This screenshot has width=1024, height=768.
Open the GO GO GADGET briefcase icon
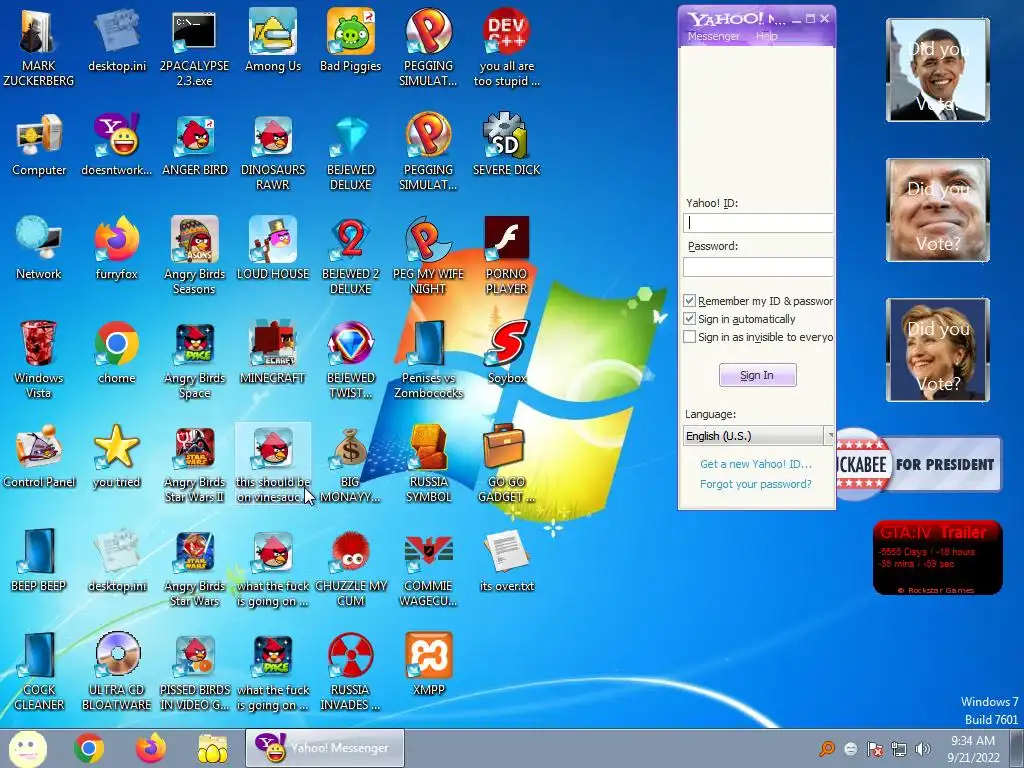pos(507,464)
